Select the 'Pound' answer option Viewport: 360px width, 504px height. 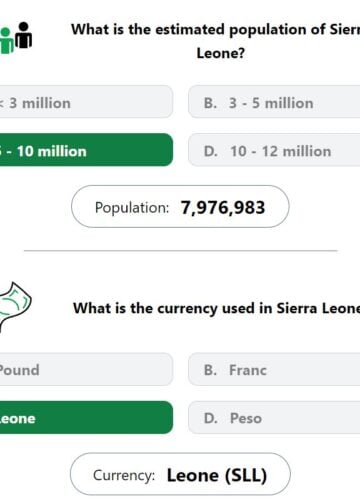point(86,369)
